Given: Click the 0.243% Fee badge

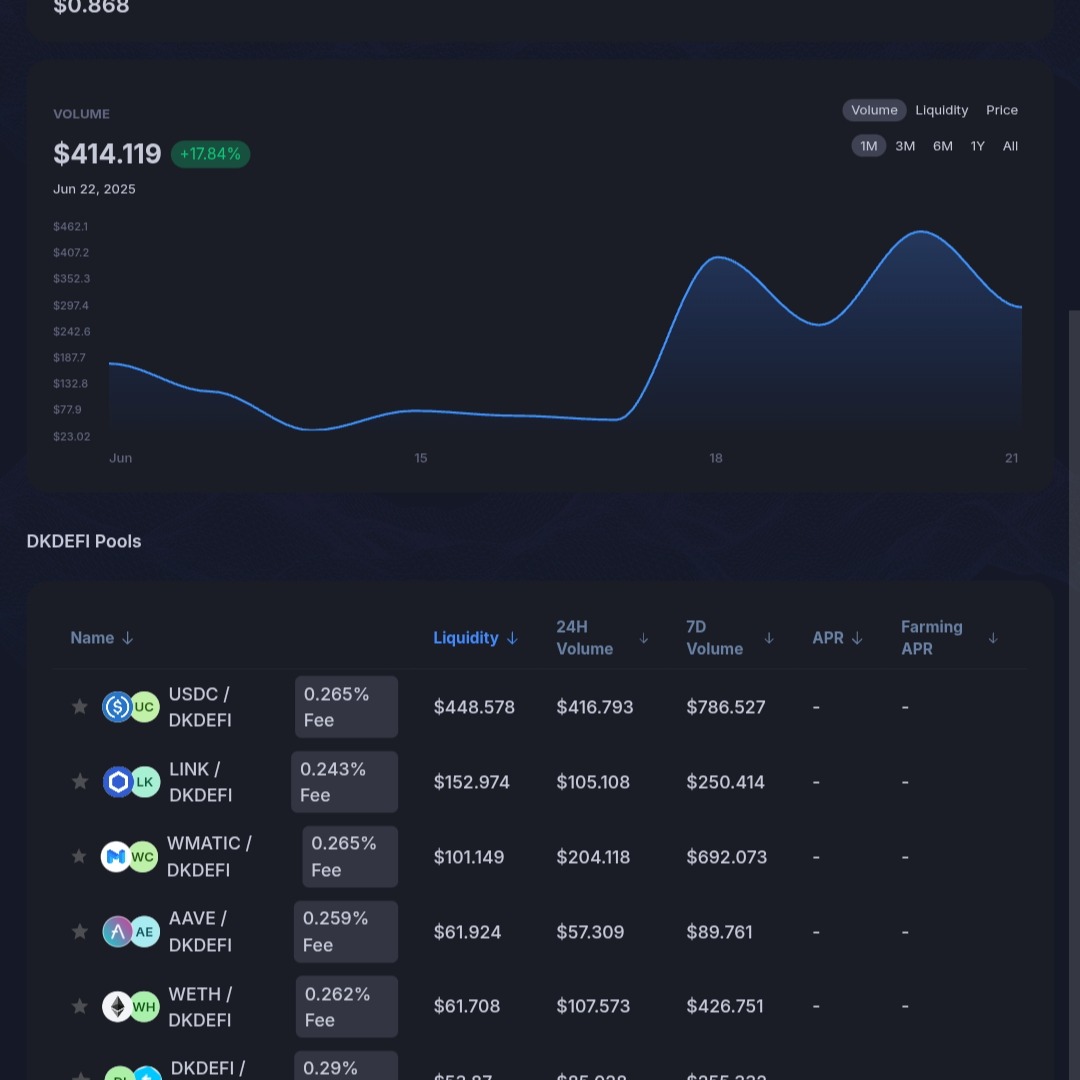Looking at the screenshot, I should point(344,782).
